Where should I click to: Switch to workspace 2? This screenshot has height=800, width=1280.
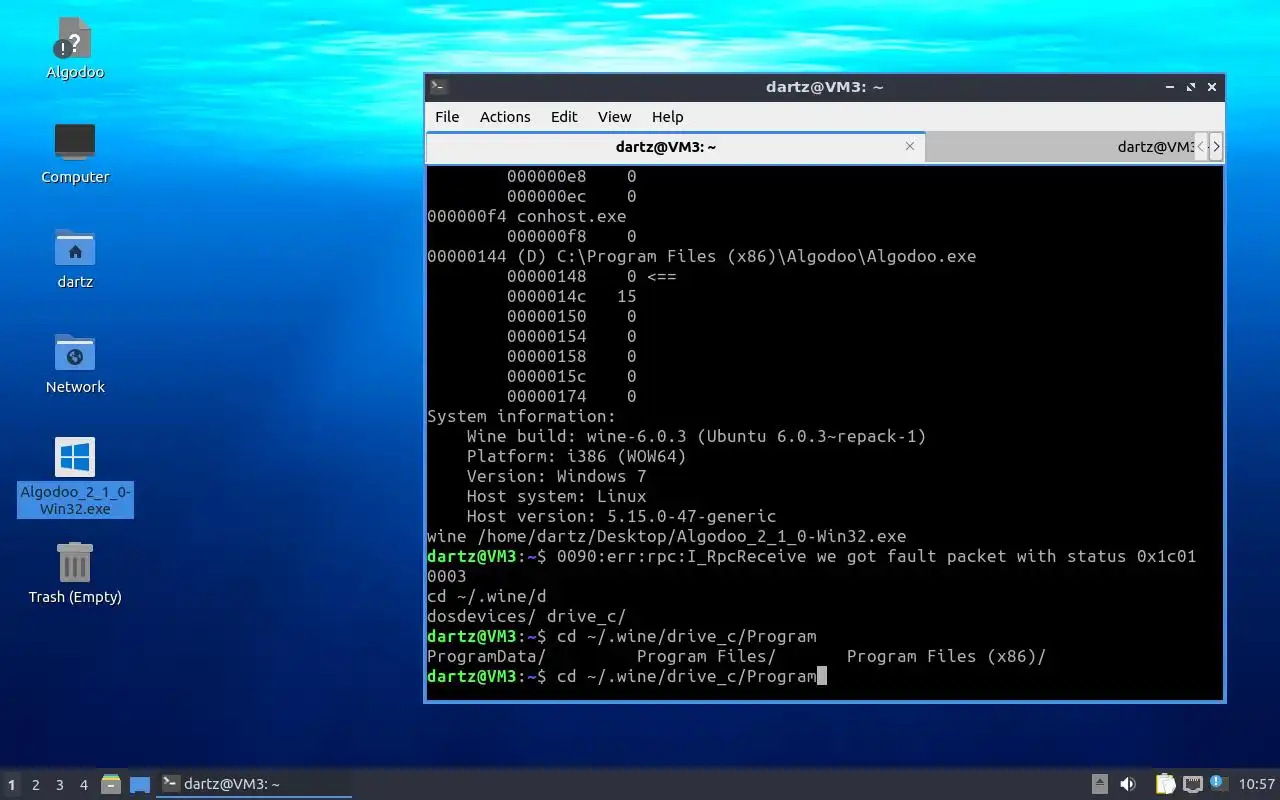36,785
